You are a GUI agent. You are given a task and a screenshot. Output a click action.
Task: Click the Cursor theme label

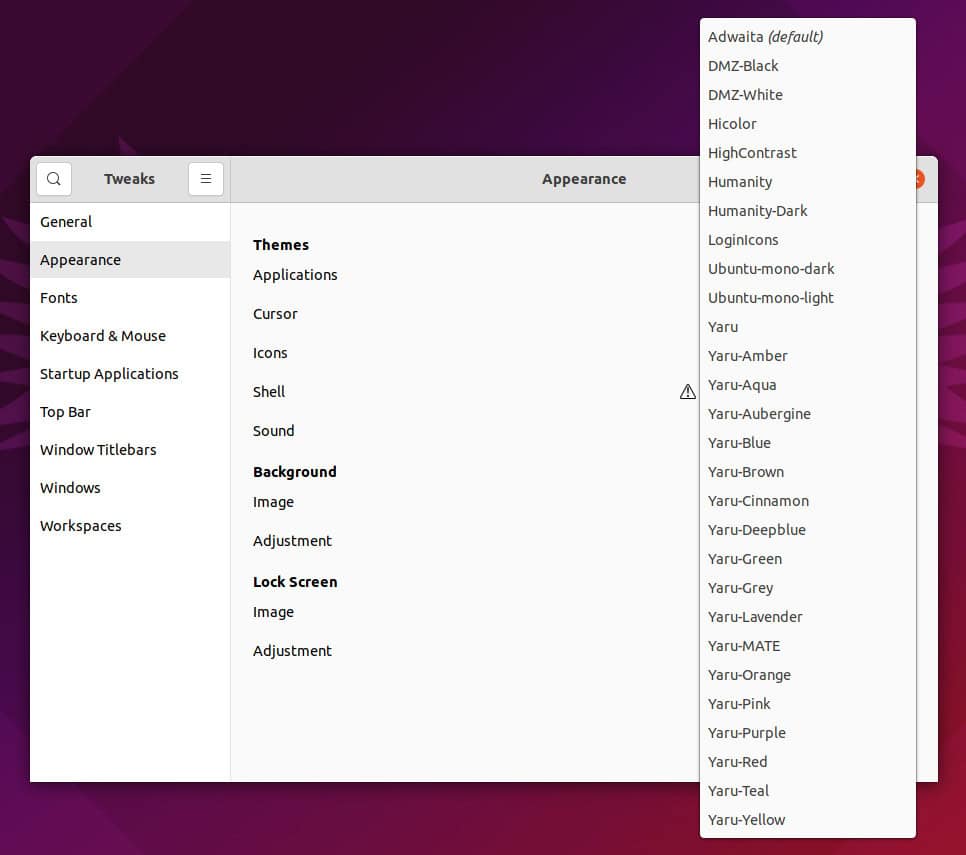pyautogui.click(x=275, y=314)
